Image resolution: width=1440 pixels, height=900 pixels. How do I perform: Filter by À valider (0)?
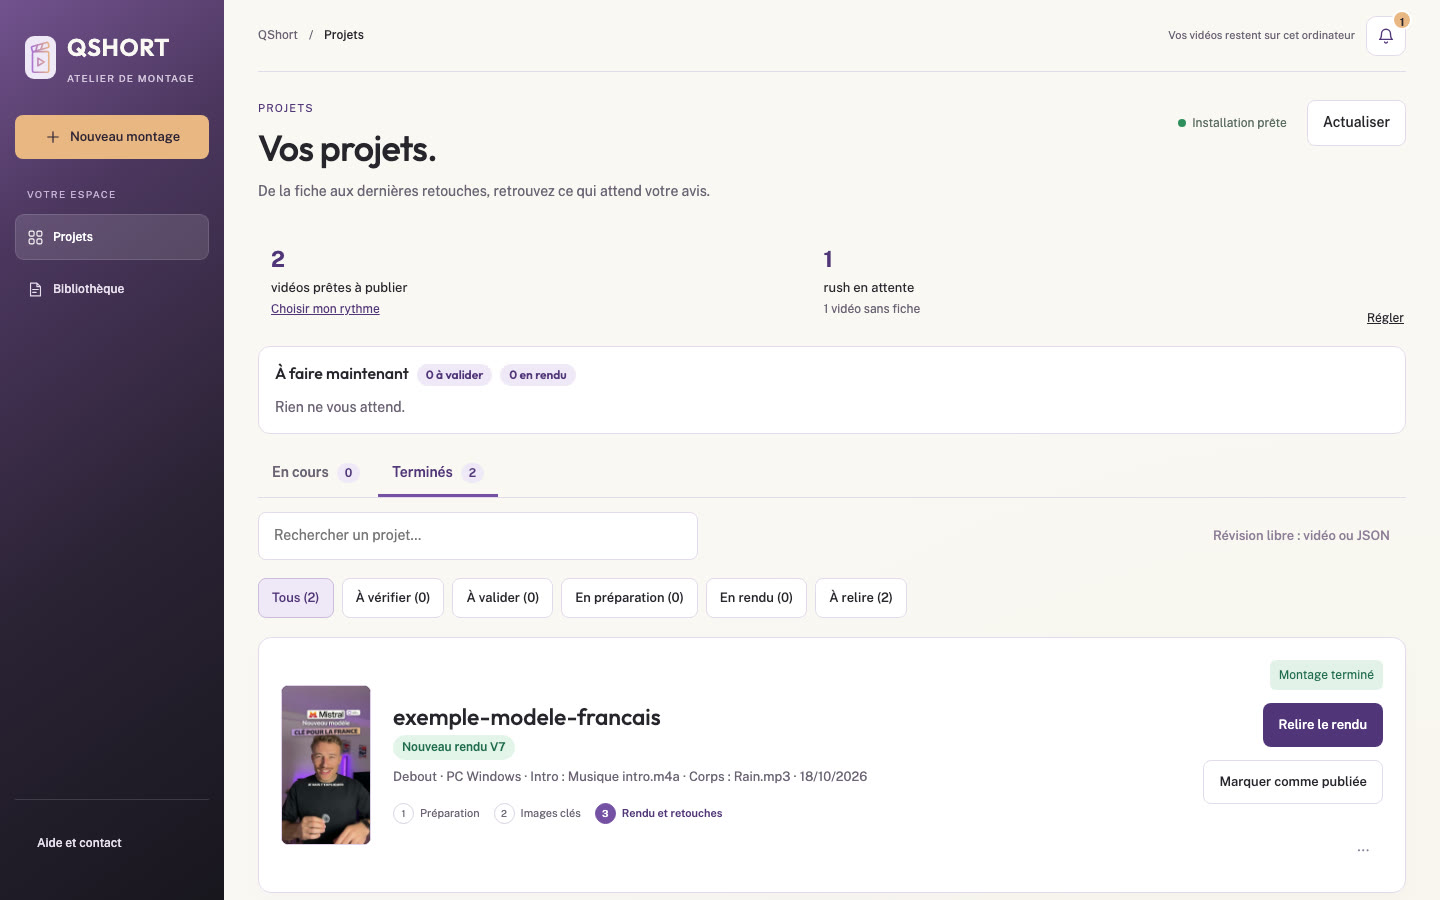[x=503, y=598]
